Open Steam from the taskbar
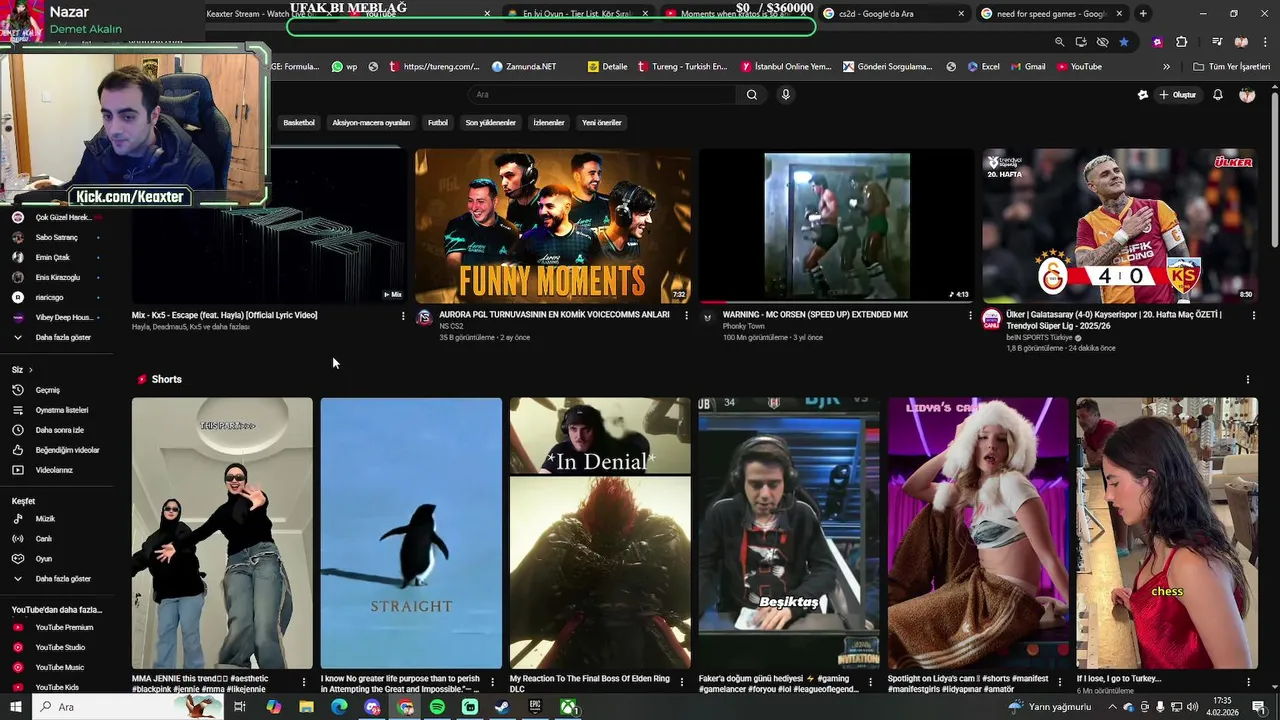Image resolution: width=1280 pixels, height=720 pixels. click(x=502, y=707)
